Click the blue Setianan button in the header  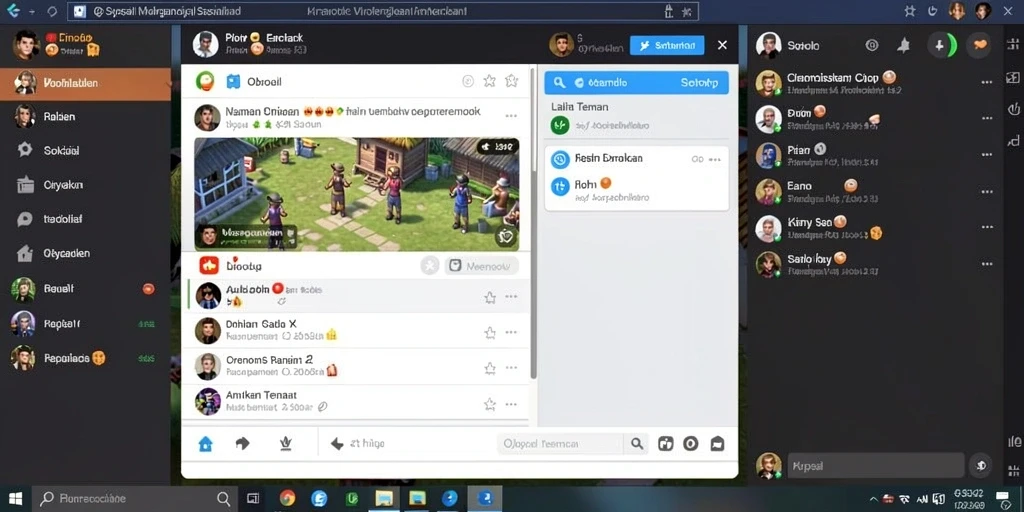pos(667,45)
